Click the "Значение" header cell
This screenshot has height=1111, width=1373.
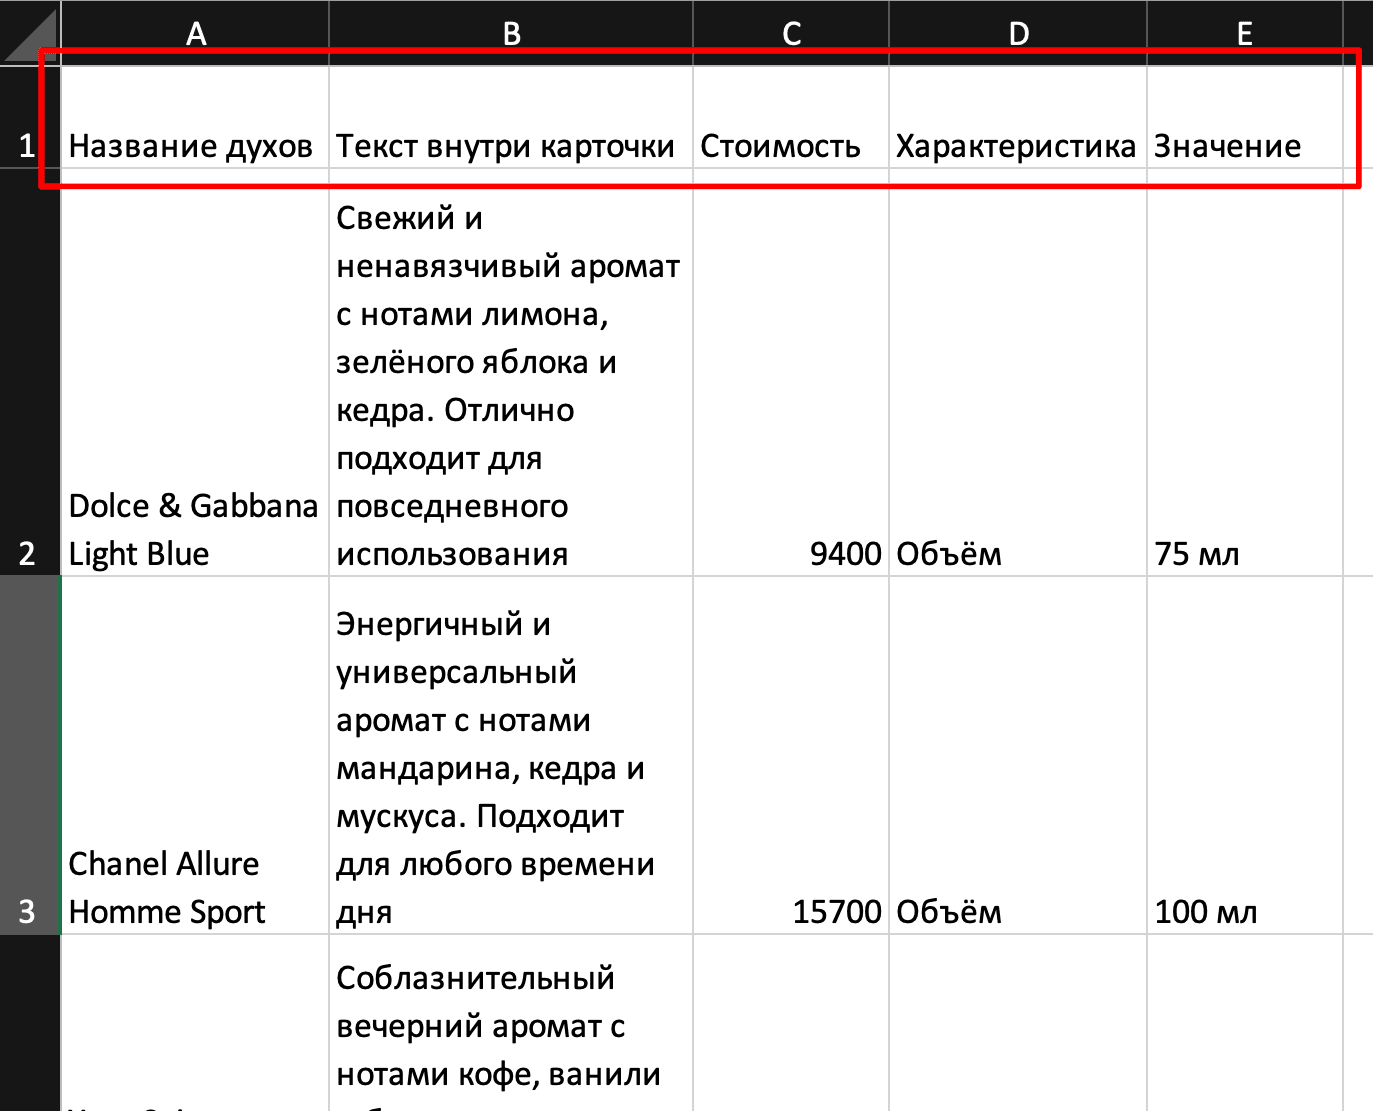pyautogui.click(x=1245, y=117)
